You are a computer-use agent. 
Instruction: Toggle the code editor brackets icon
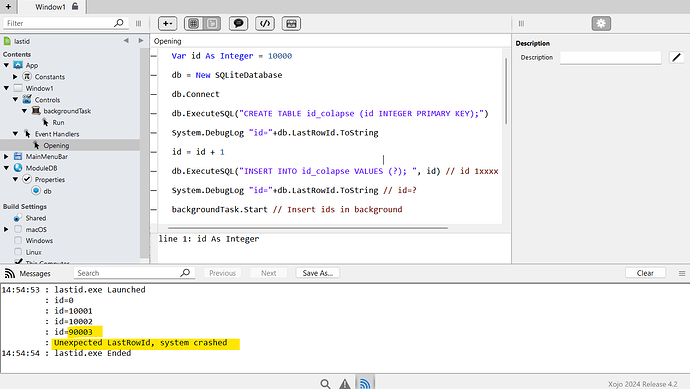click(265, 23)
